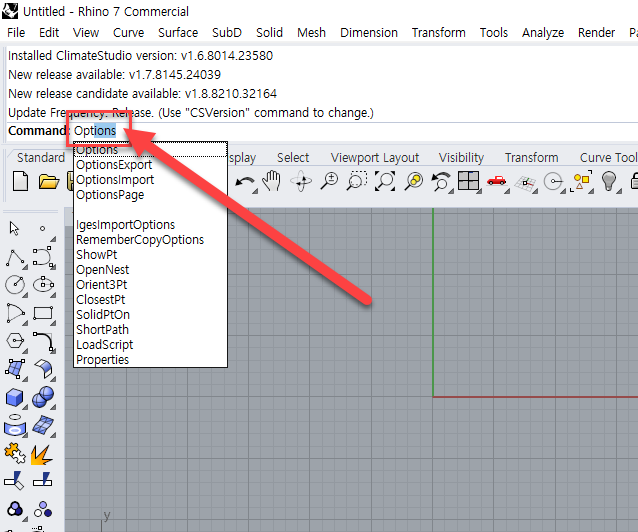
Task: Open the Dimension menu
Action: coord(369,33)
